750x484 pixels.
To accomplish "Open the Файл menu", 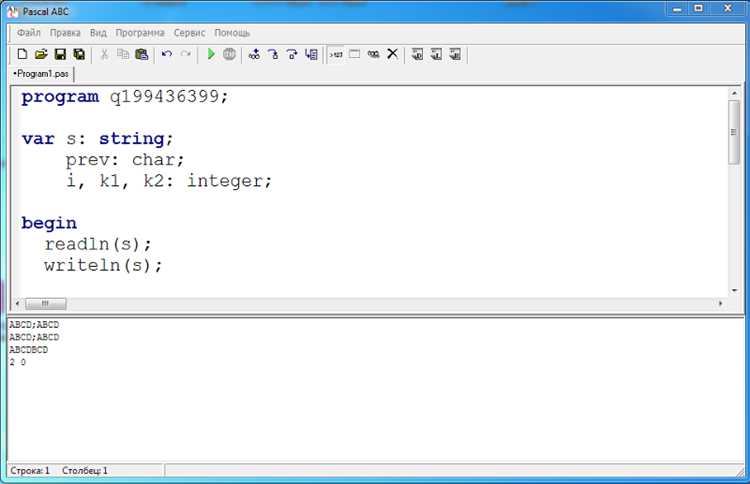I will coord(29,33).
